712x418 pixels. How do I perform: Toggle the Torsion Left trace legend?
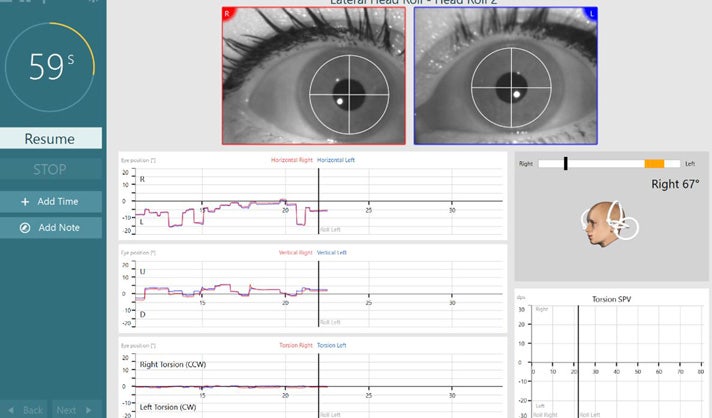point(331,345)
